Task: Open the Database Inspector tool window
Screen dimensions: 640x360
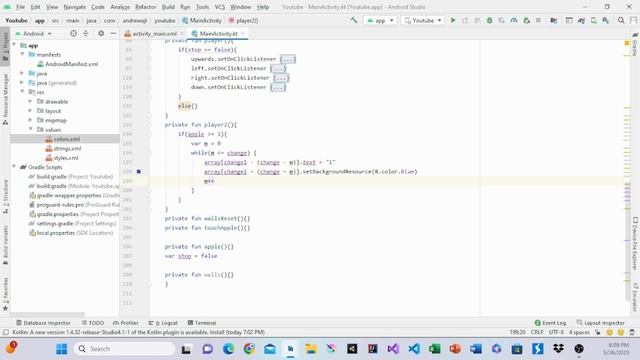Action: coord(43,323)
